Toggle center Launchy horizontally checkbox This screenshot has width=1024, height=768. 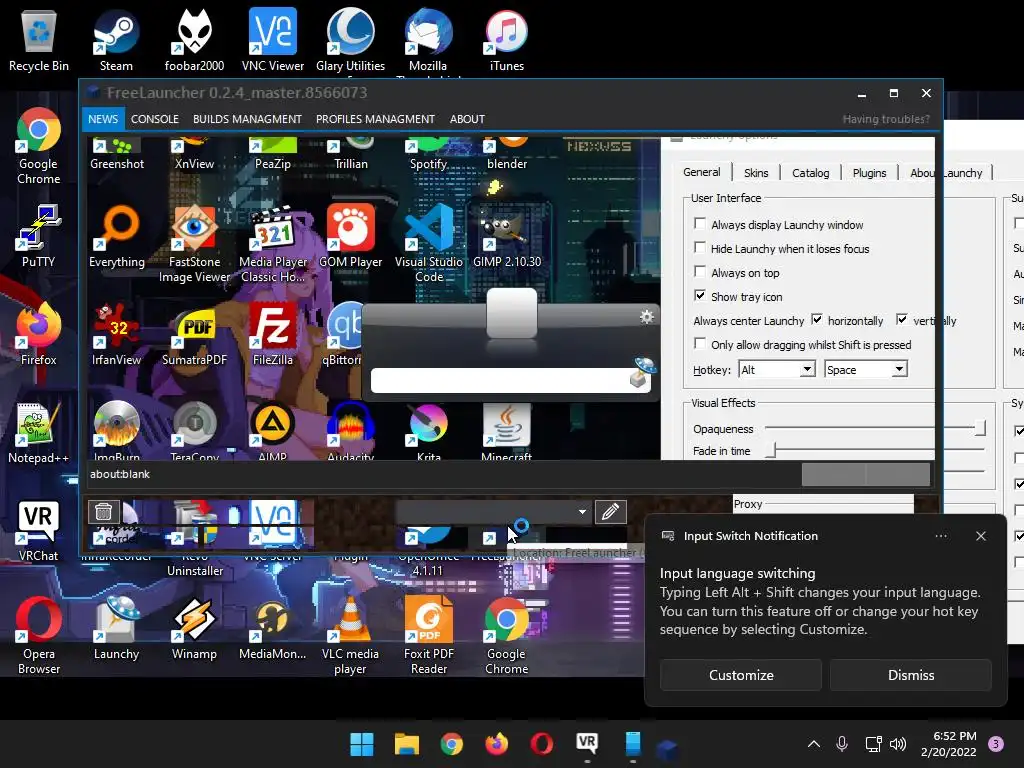tap(816, 320)
